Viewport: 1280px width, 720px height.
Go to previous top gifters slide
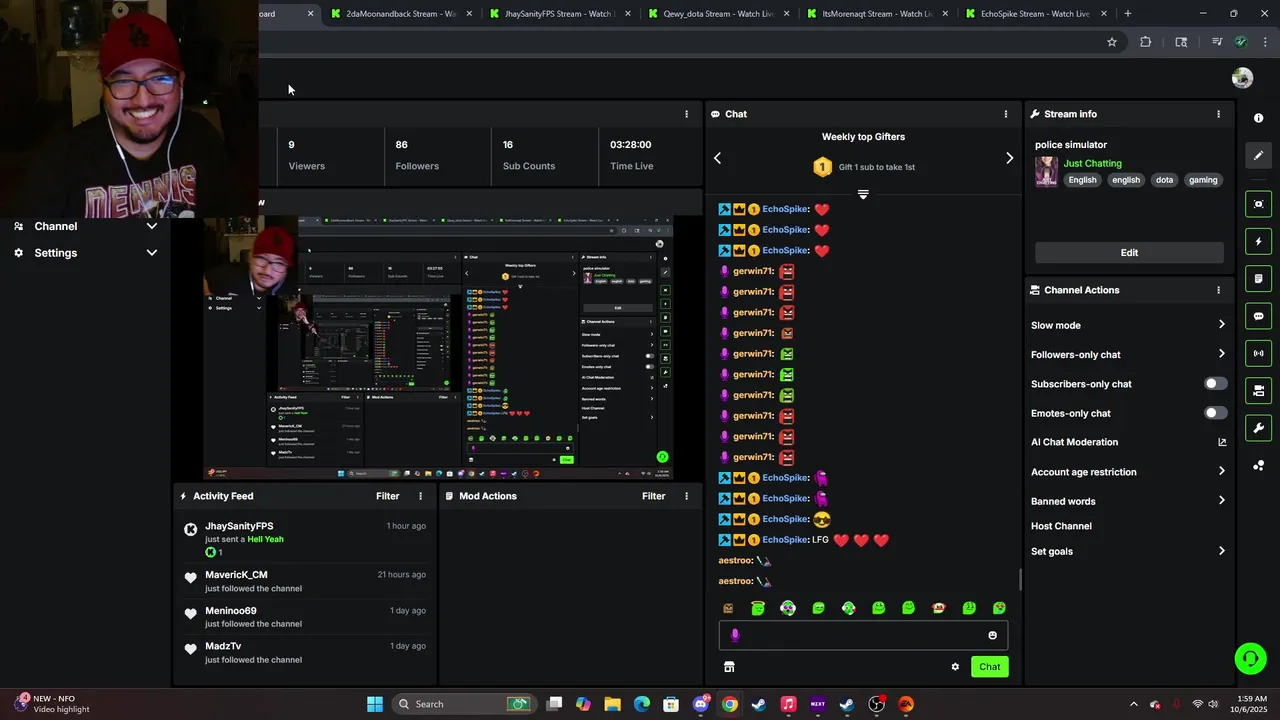coord(717,158)
